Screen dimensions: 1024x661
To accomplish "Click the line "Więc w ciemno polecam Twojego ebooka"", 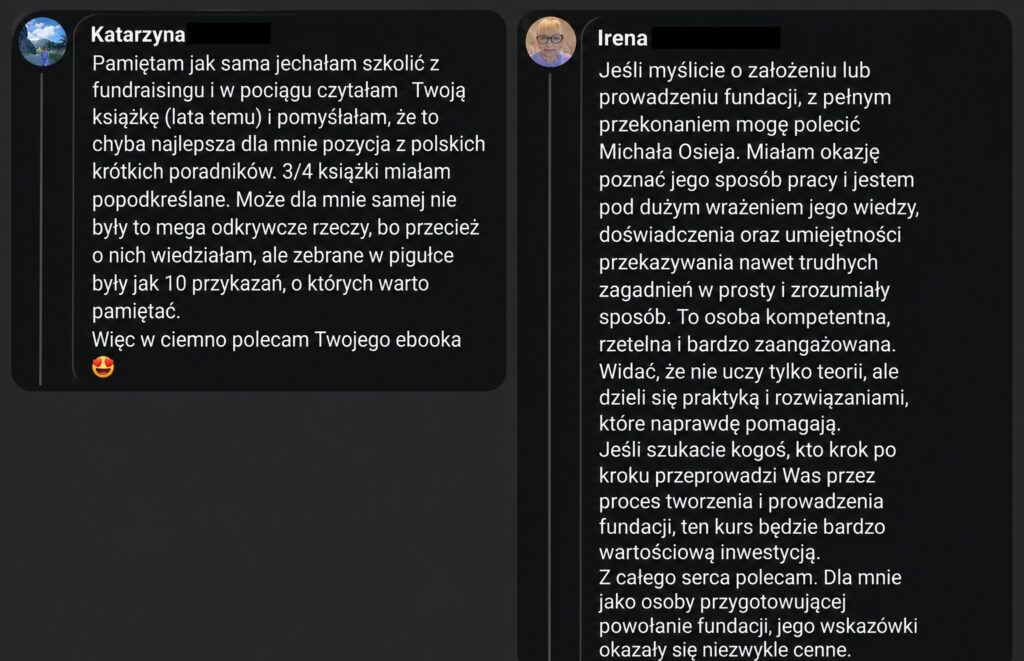I will [276, 340].
